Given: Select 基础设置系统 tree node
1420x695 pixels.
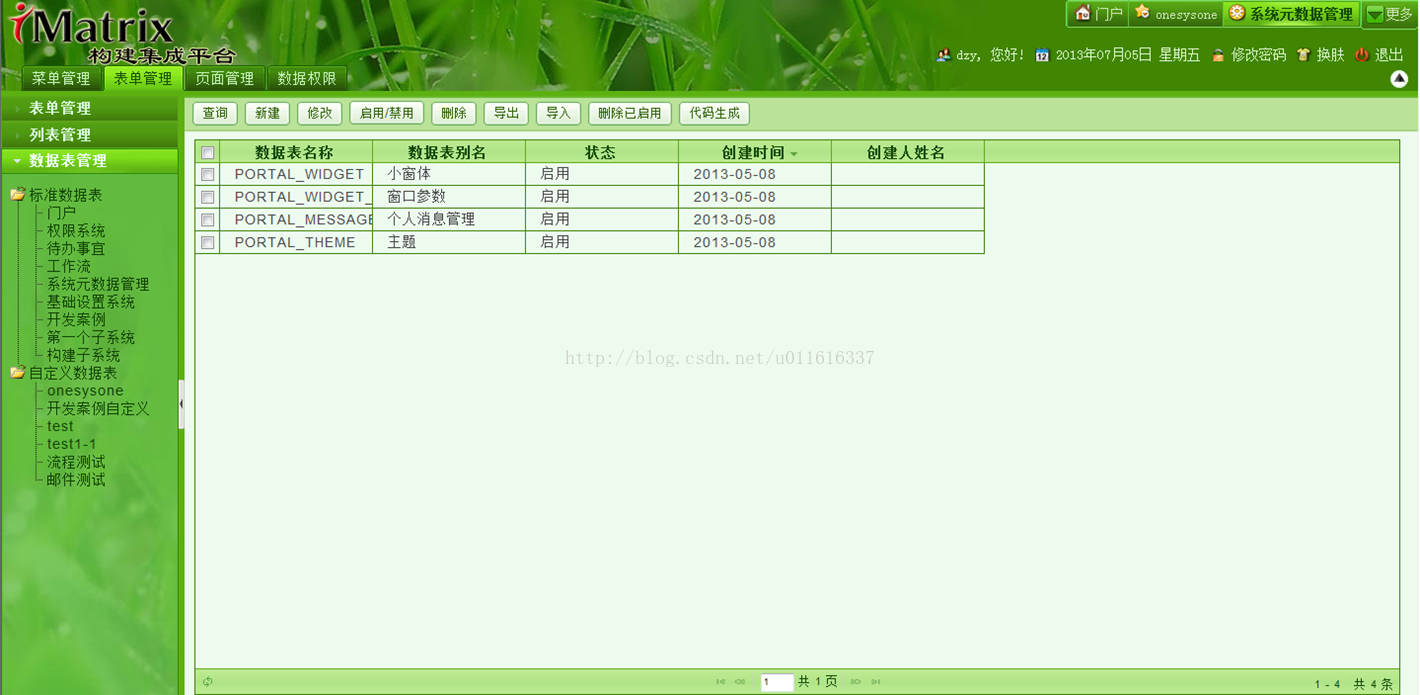Looking at the screenshot, I should tap(91, 302).
